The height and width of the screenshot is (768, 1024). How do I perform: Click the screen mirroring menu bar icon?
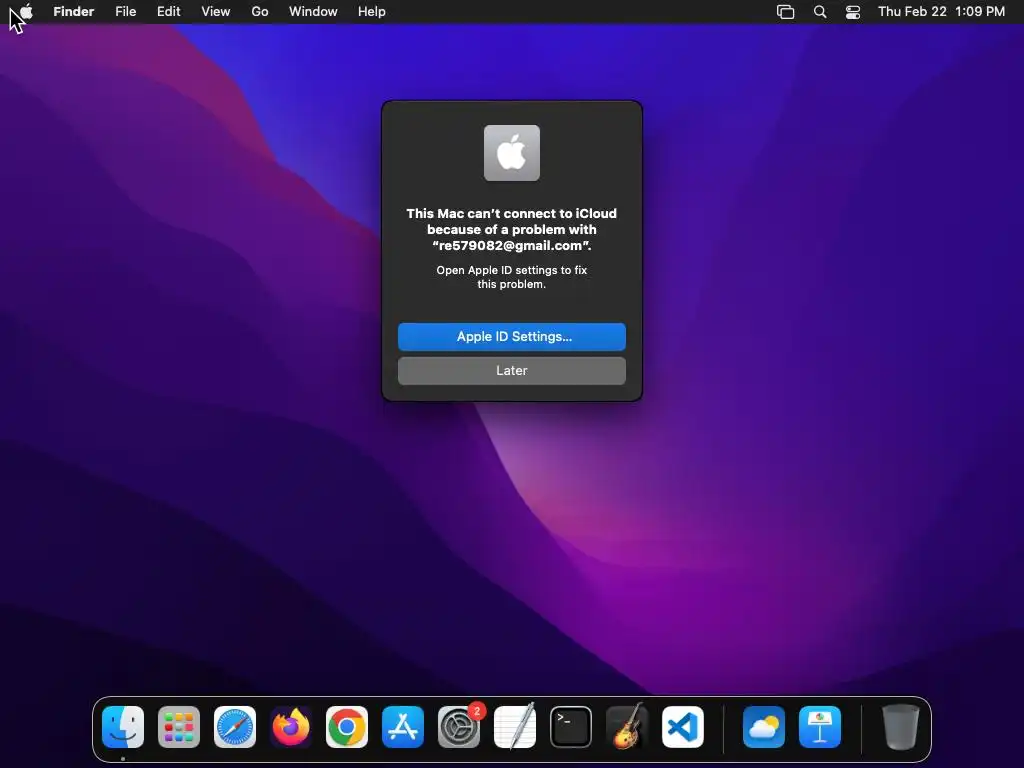click(x=786, y=12)
